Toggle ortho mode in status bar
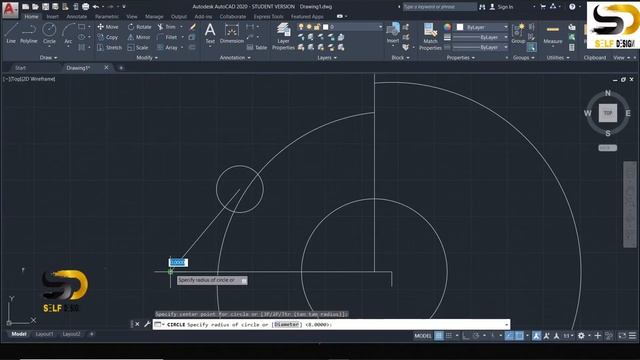640x360 pixels. click(x=466, y=336)
